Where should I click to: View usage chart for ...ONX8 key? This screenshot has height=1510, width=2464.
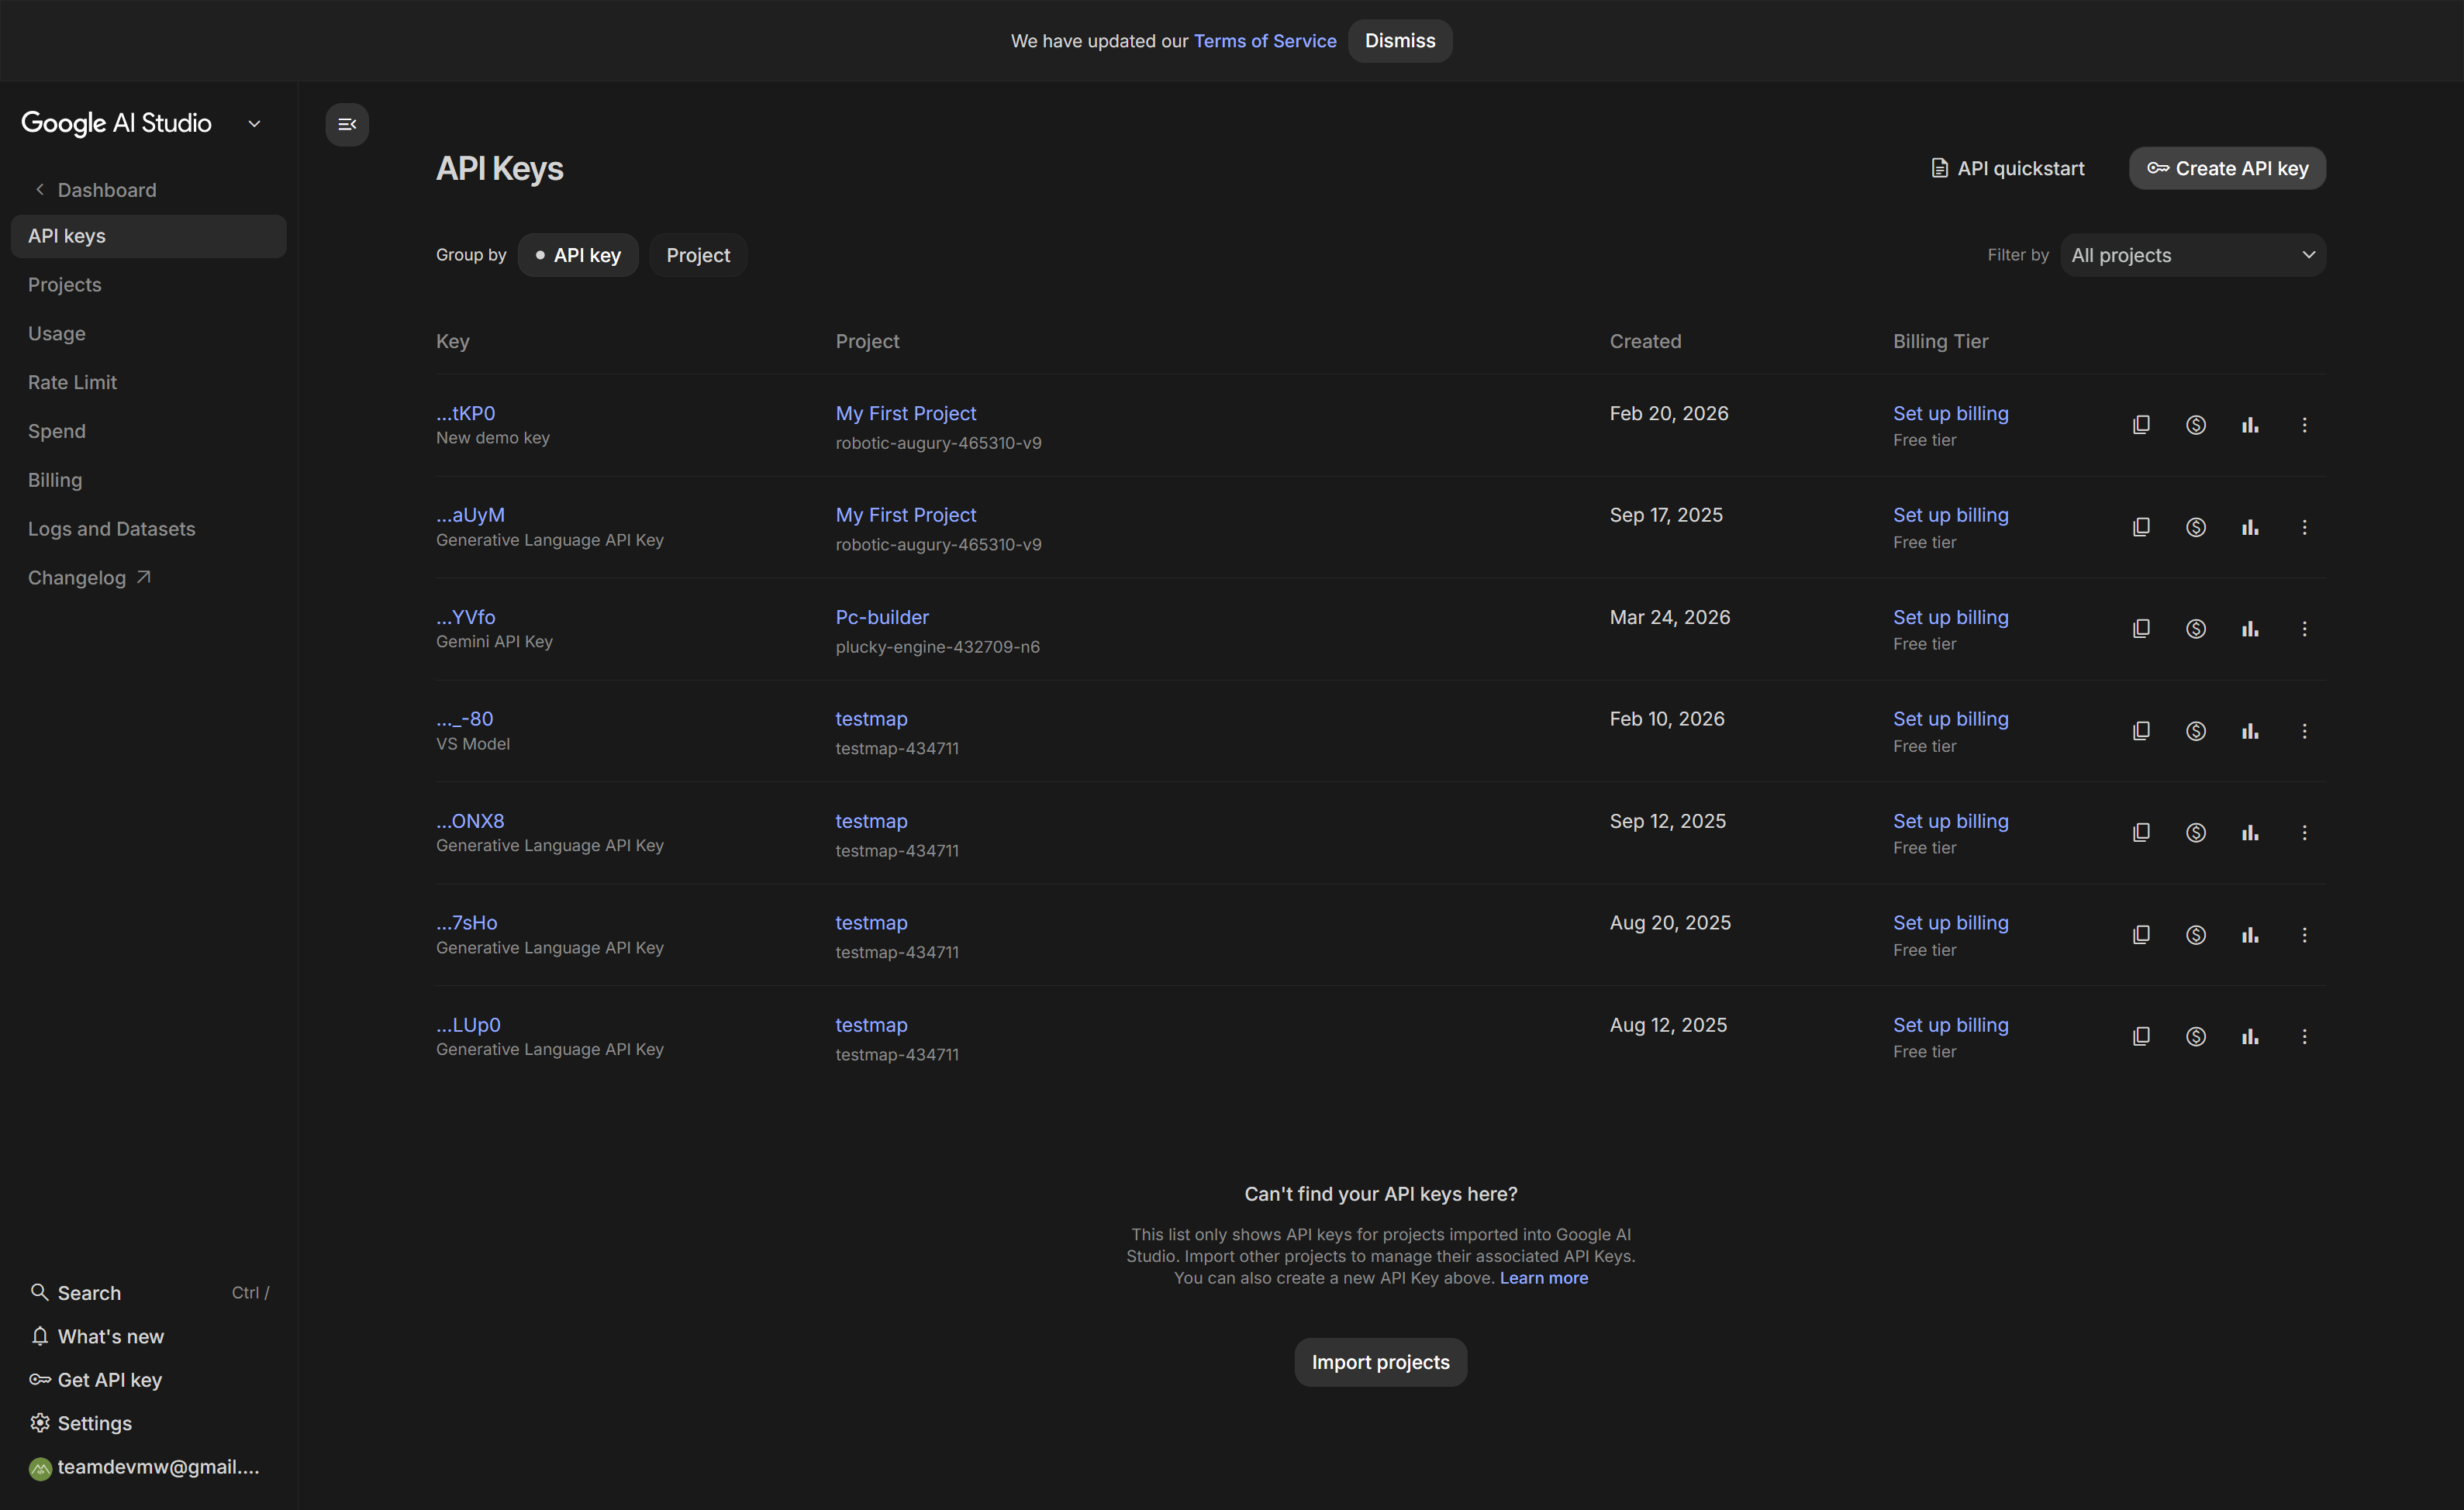(x=2249, y=833)
